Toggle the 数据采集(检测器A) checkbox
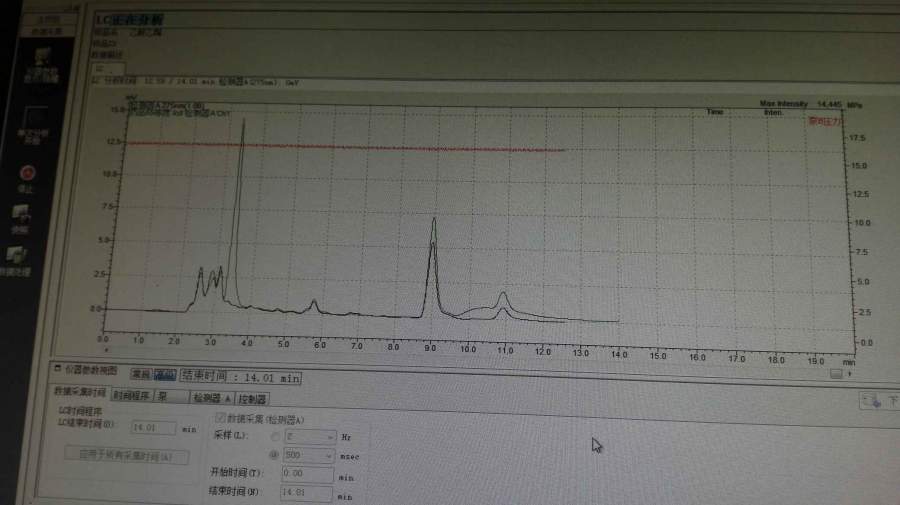Viewport: 900px width, 505px height. pyautogui.click(x=220, y=417)
